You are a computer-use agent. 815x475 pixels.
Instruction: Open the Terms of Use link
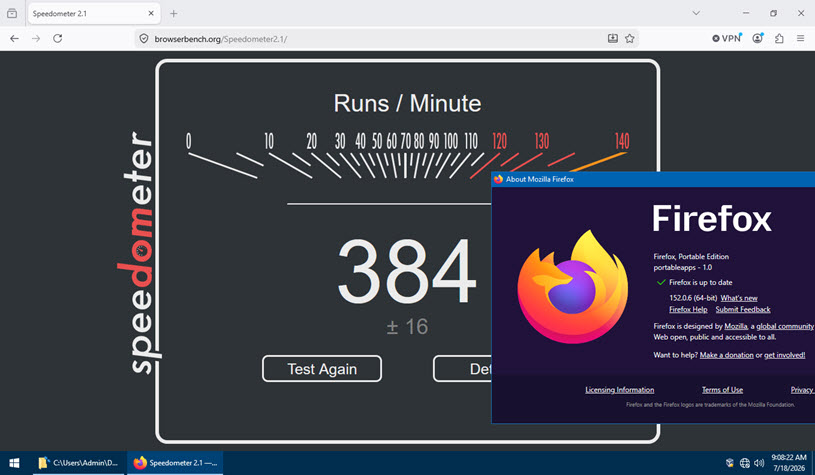coord(722,390)
